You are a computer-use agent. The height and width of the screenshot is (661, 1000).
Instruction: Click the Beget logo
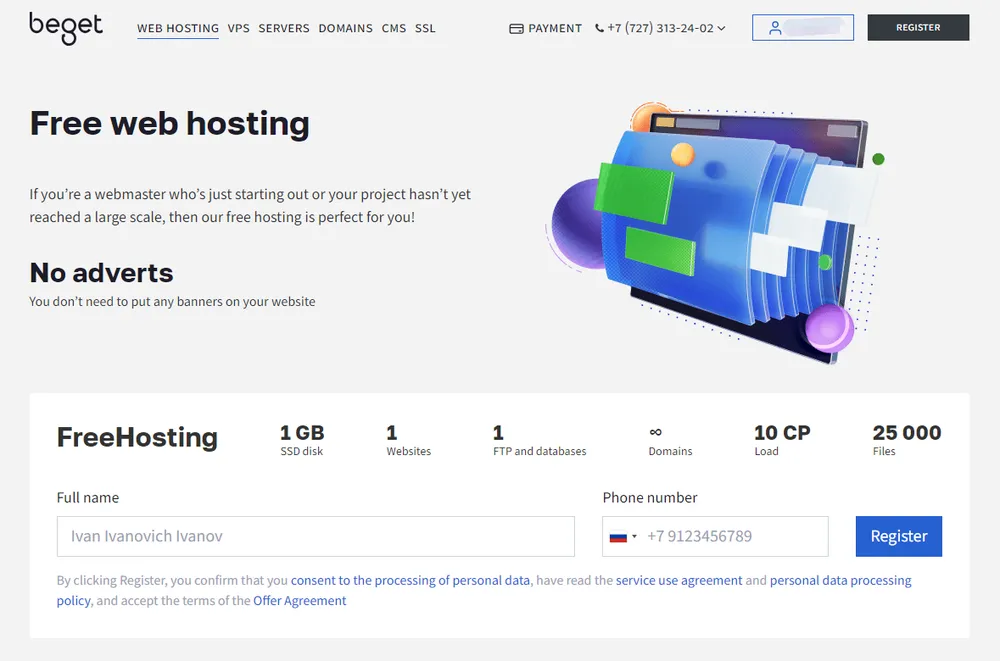(x=66, y=27)
